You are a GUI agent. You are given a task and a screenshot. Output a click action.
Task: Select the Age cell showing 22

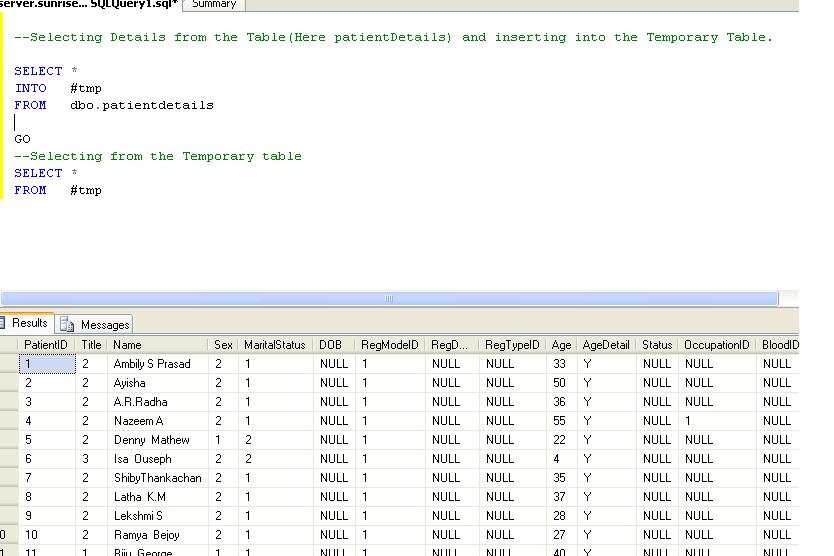[561, 440]
